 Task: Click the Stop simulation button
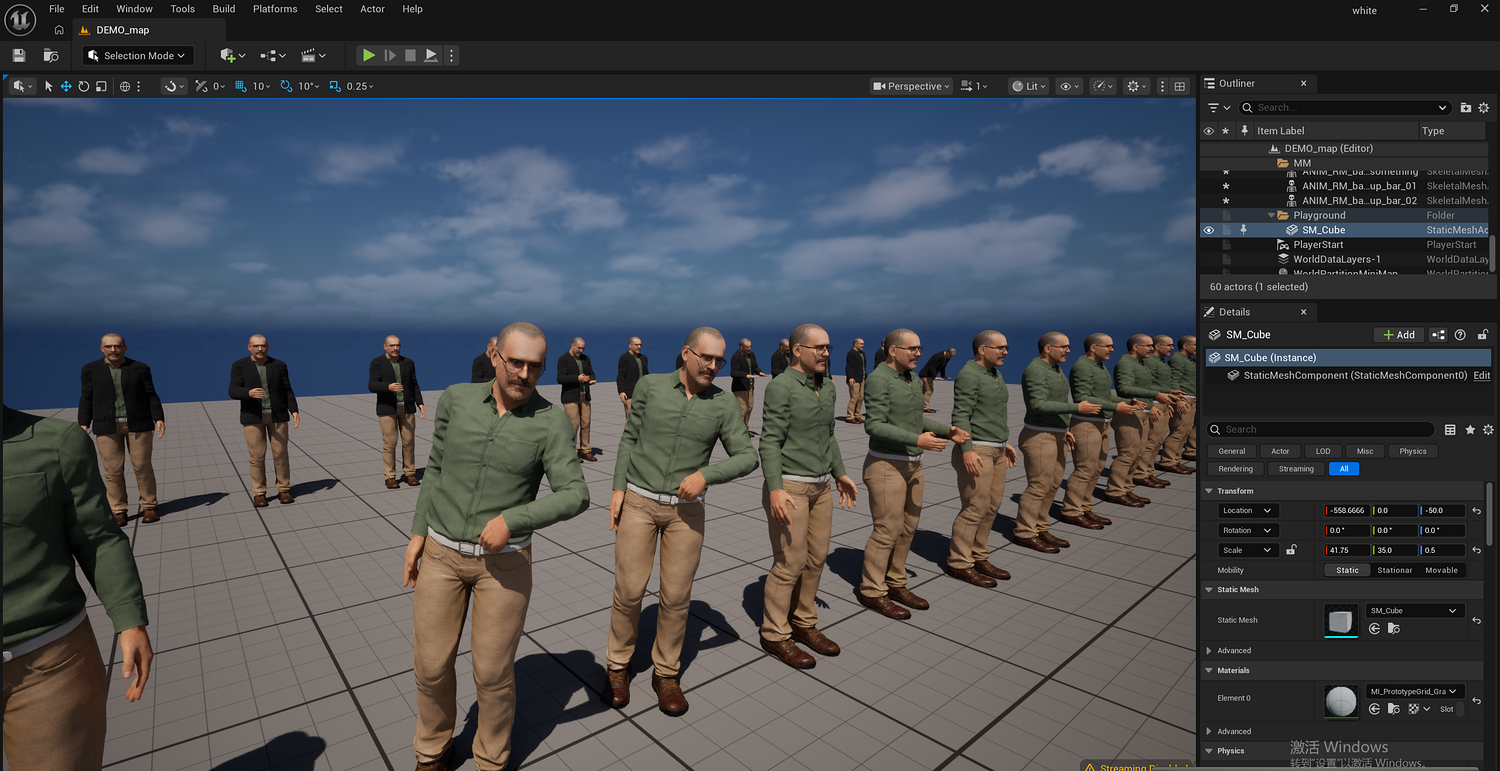click(x=410, y=56)
